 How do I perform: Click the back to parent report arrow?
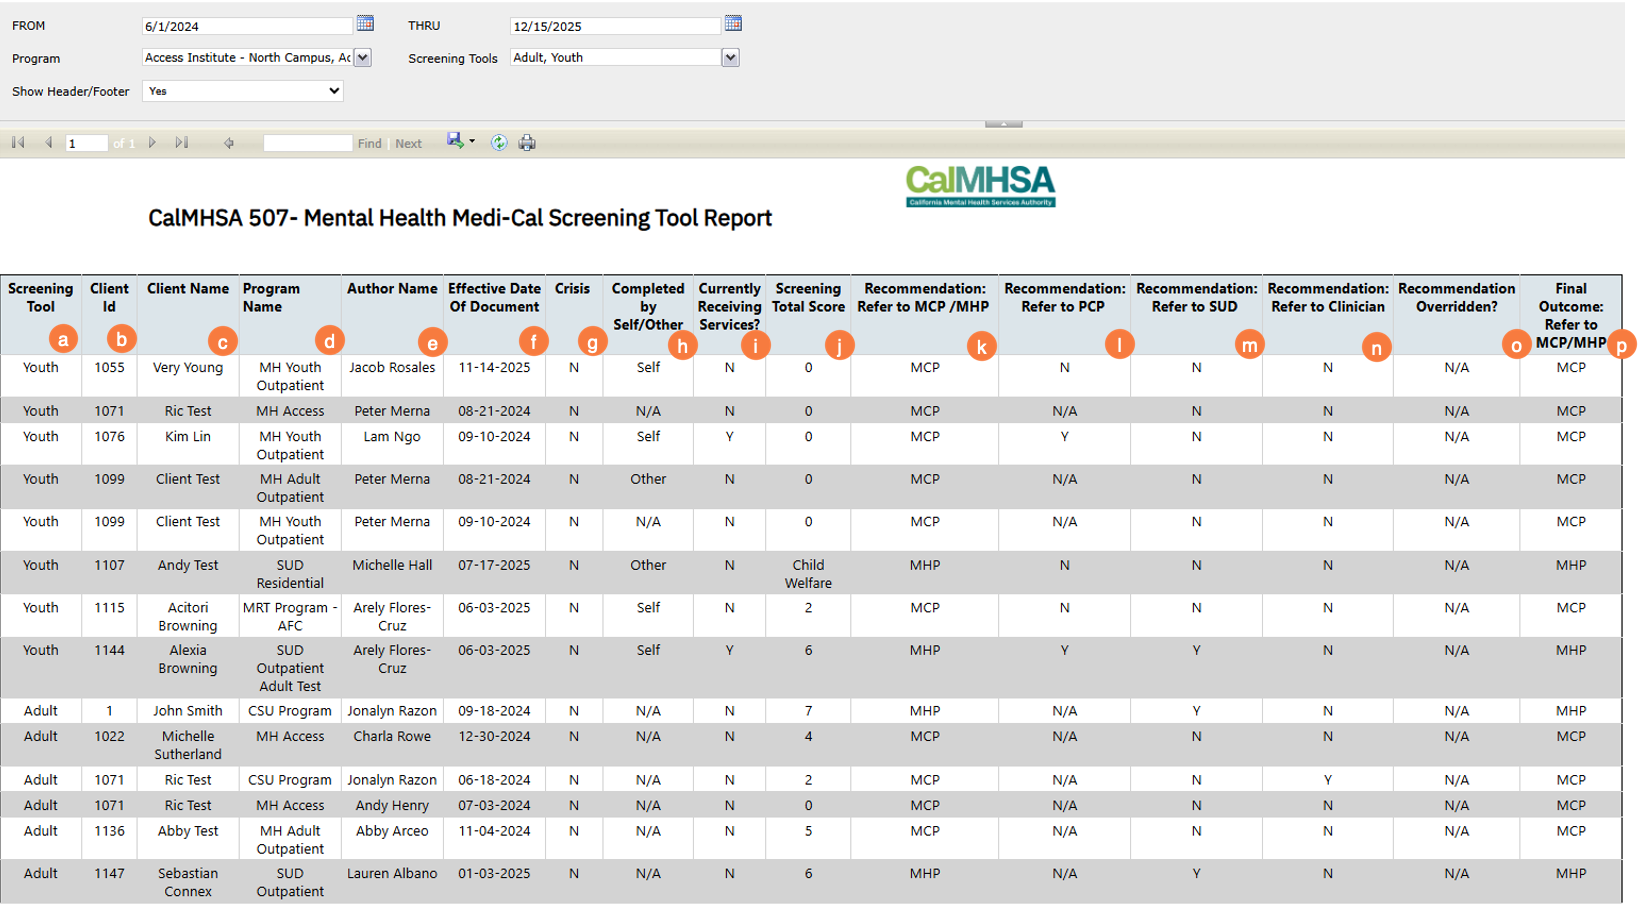[229, 143]
